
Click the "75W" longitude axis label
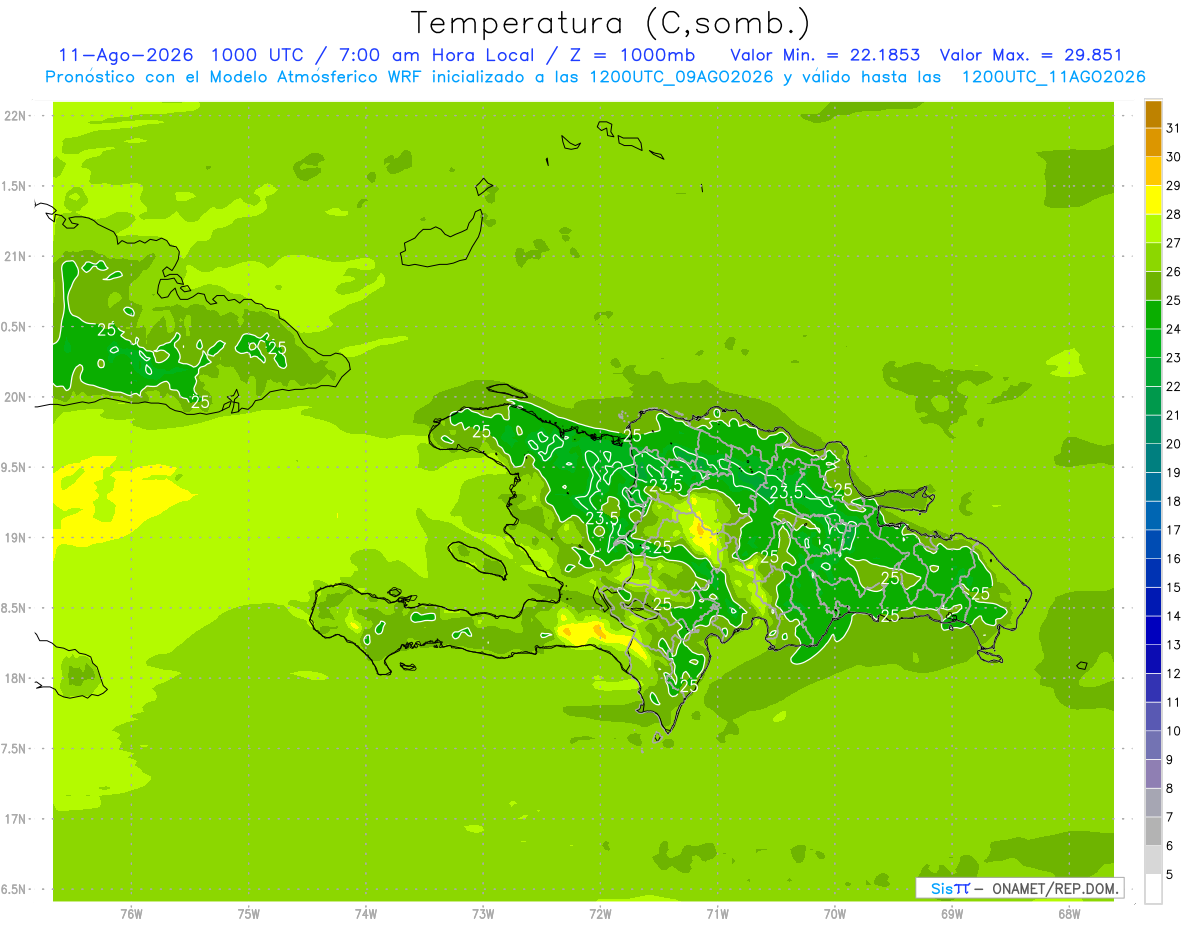(x=249, y=914)
